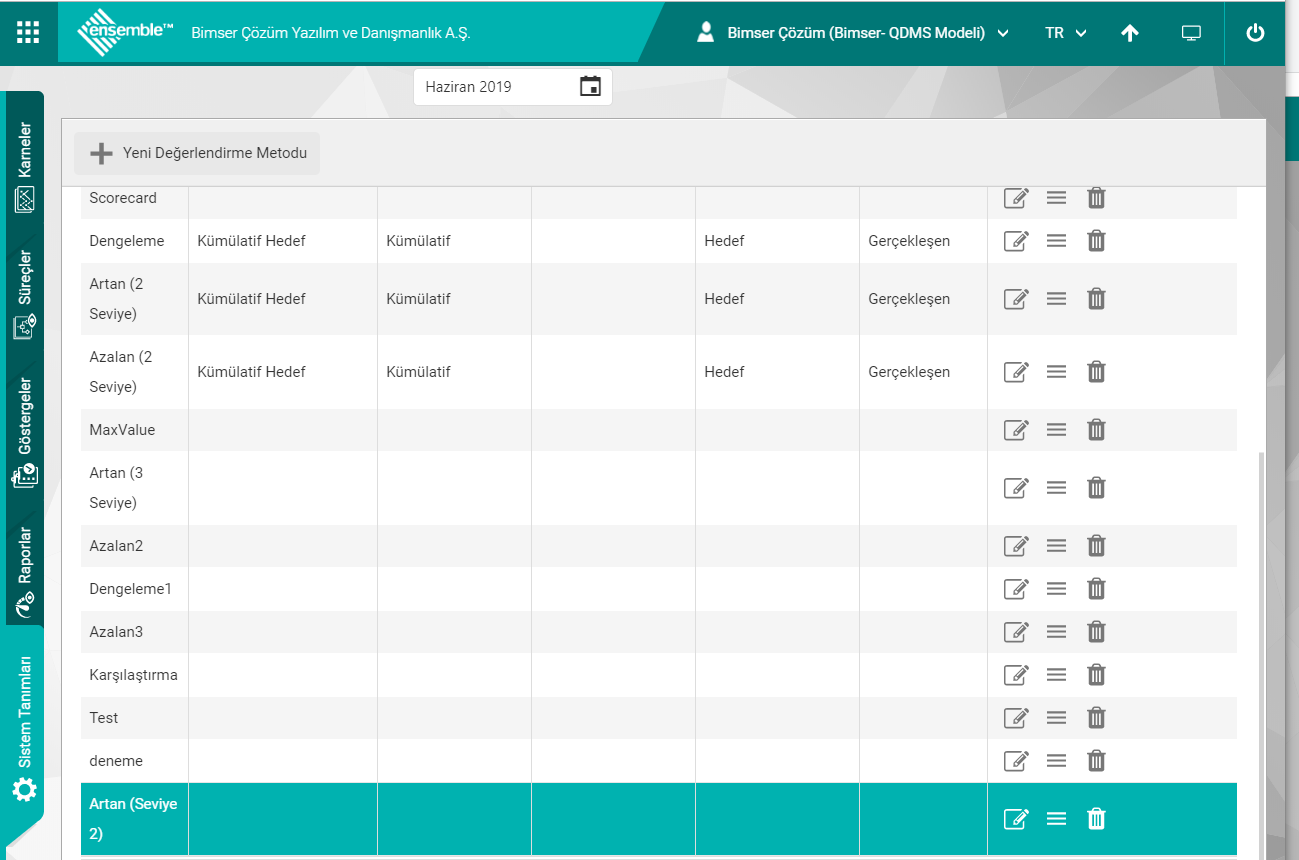Click Yeni Değerlendirme Metodu button
The width and height of the screenshot is (1299, 860).
197,154
